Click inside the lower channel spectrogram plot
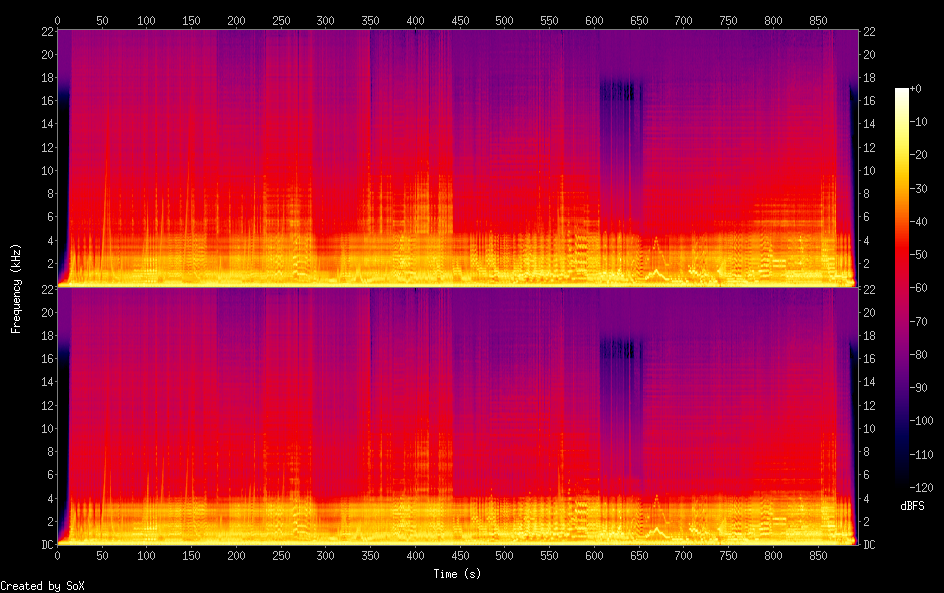 457,416
